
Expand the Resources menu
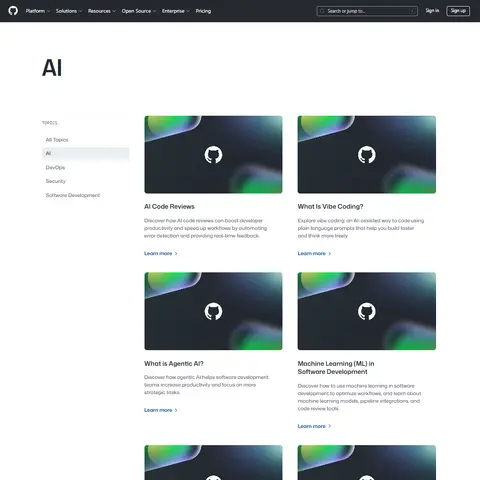point(102,11)
